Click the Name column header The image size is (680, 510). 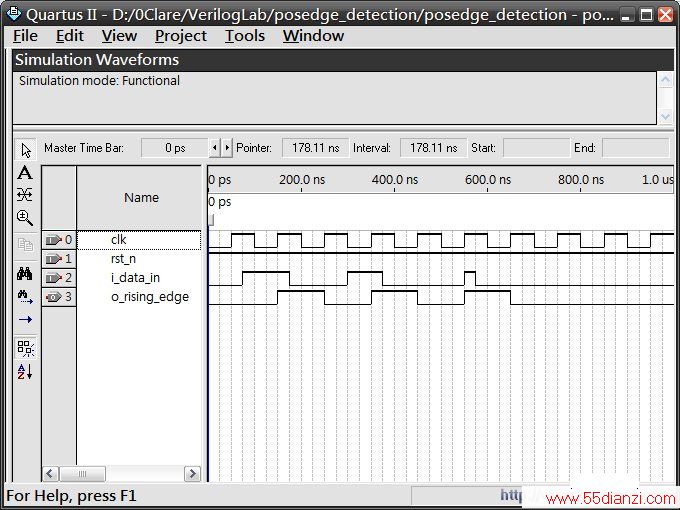pos(139,198)
